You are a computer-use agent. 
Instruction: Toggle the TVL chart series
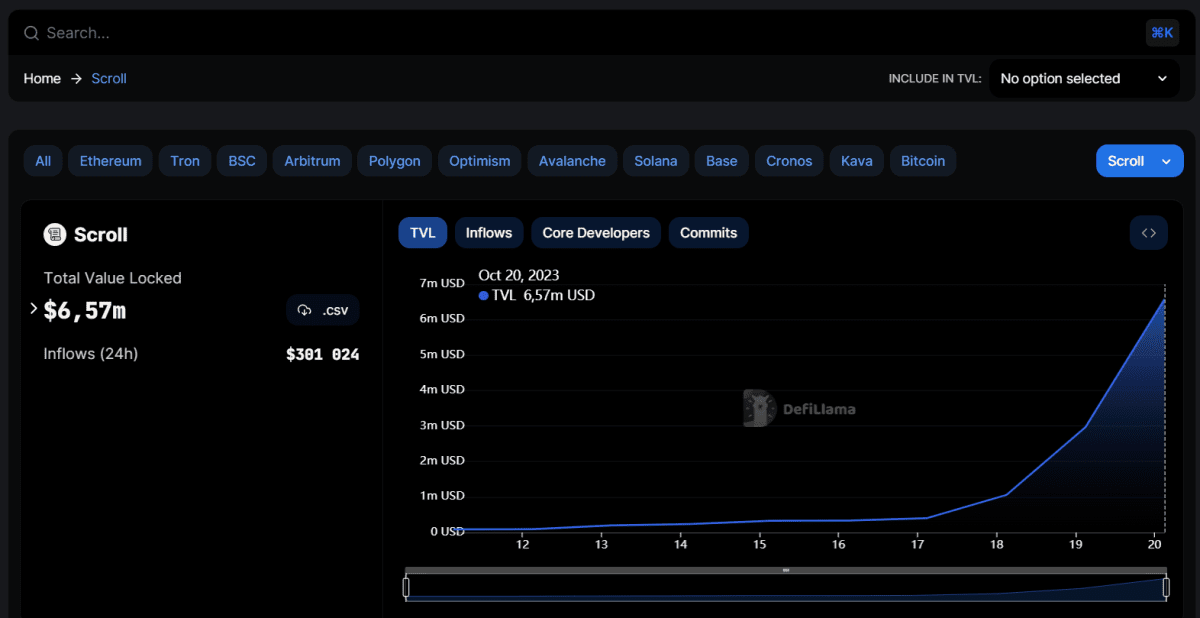[x=423, y=233]
